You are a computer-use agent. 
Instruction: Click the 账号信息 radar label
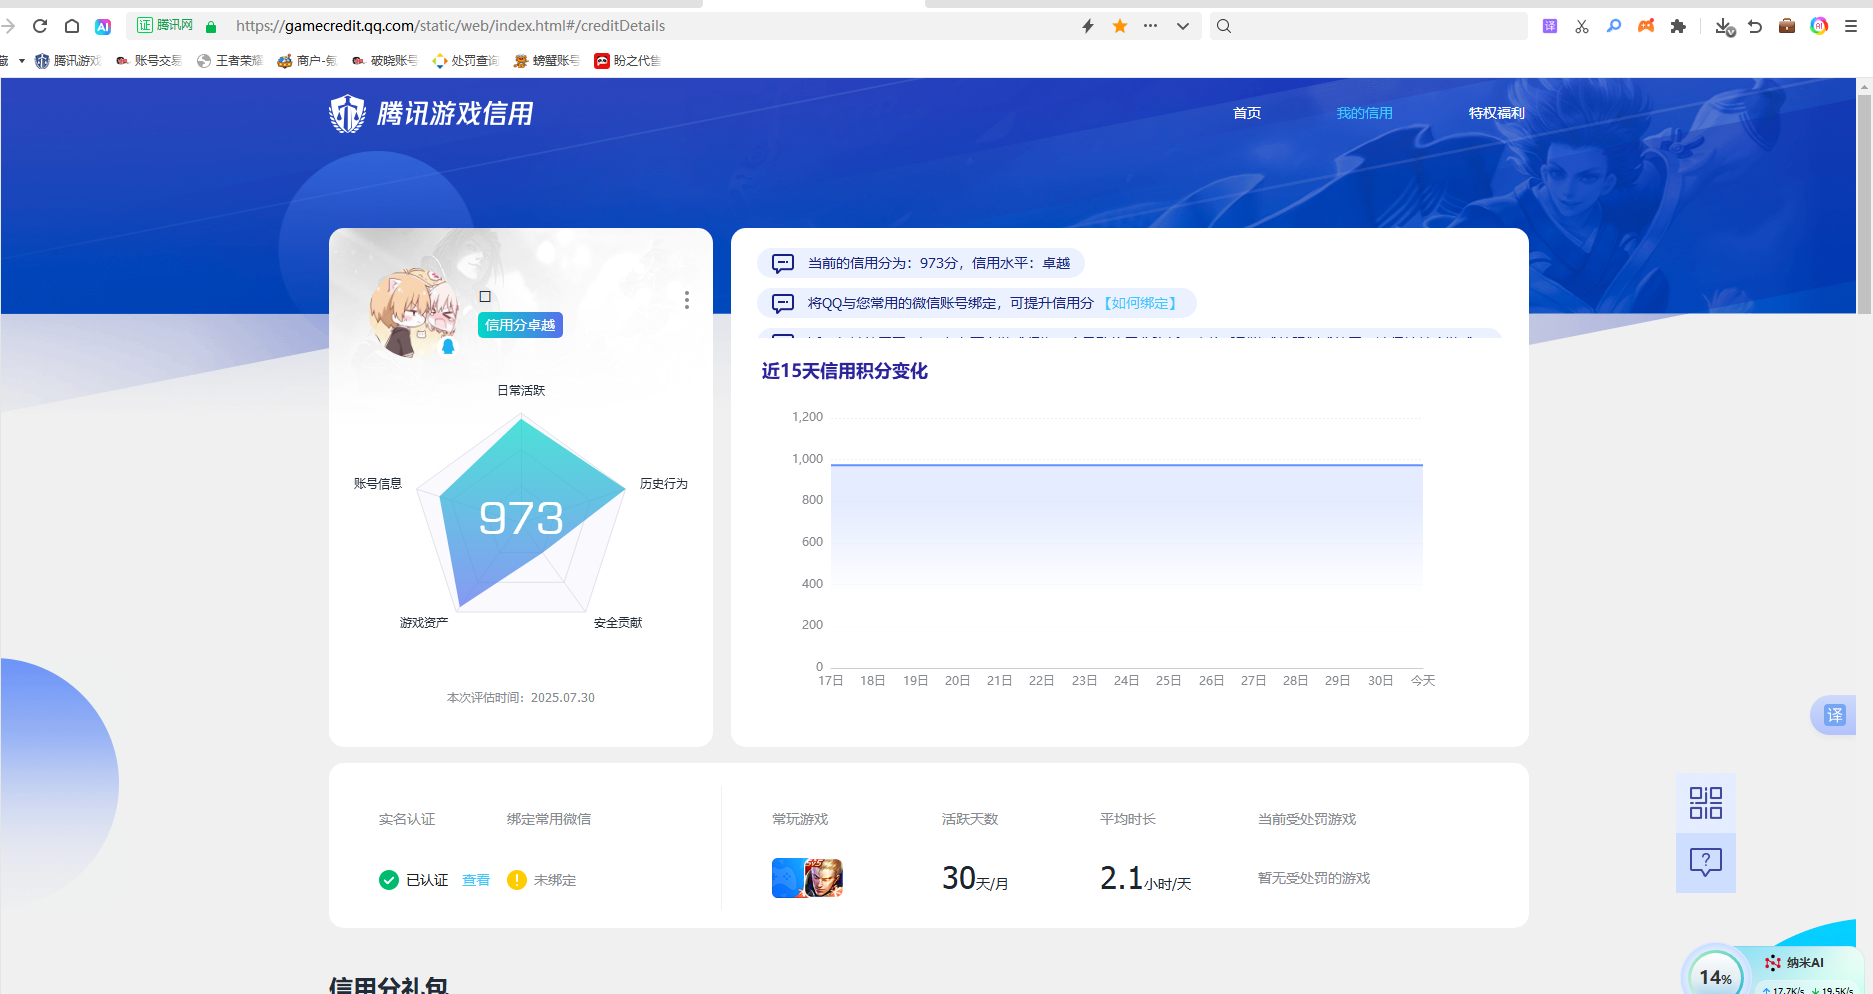(378, 484)
